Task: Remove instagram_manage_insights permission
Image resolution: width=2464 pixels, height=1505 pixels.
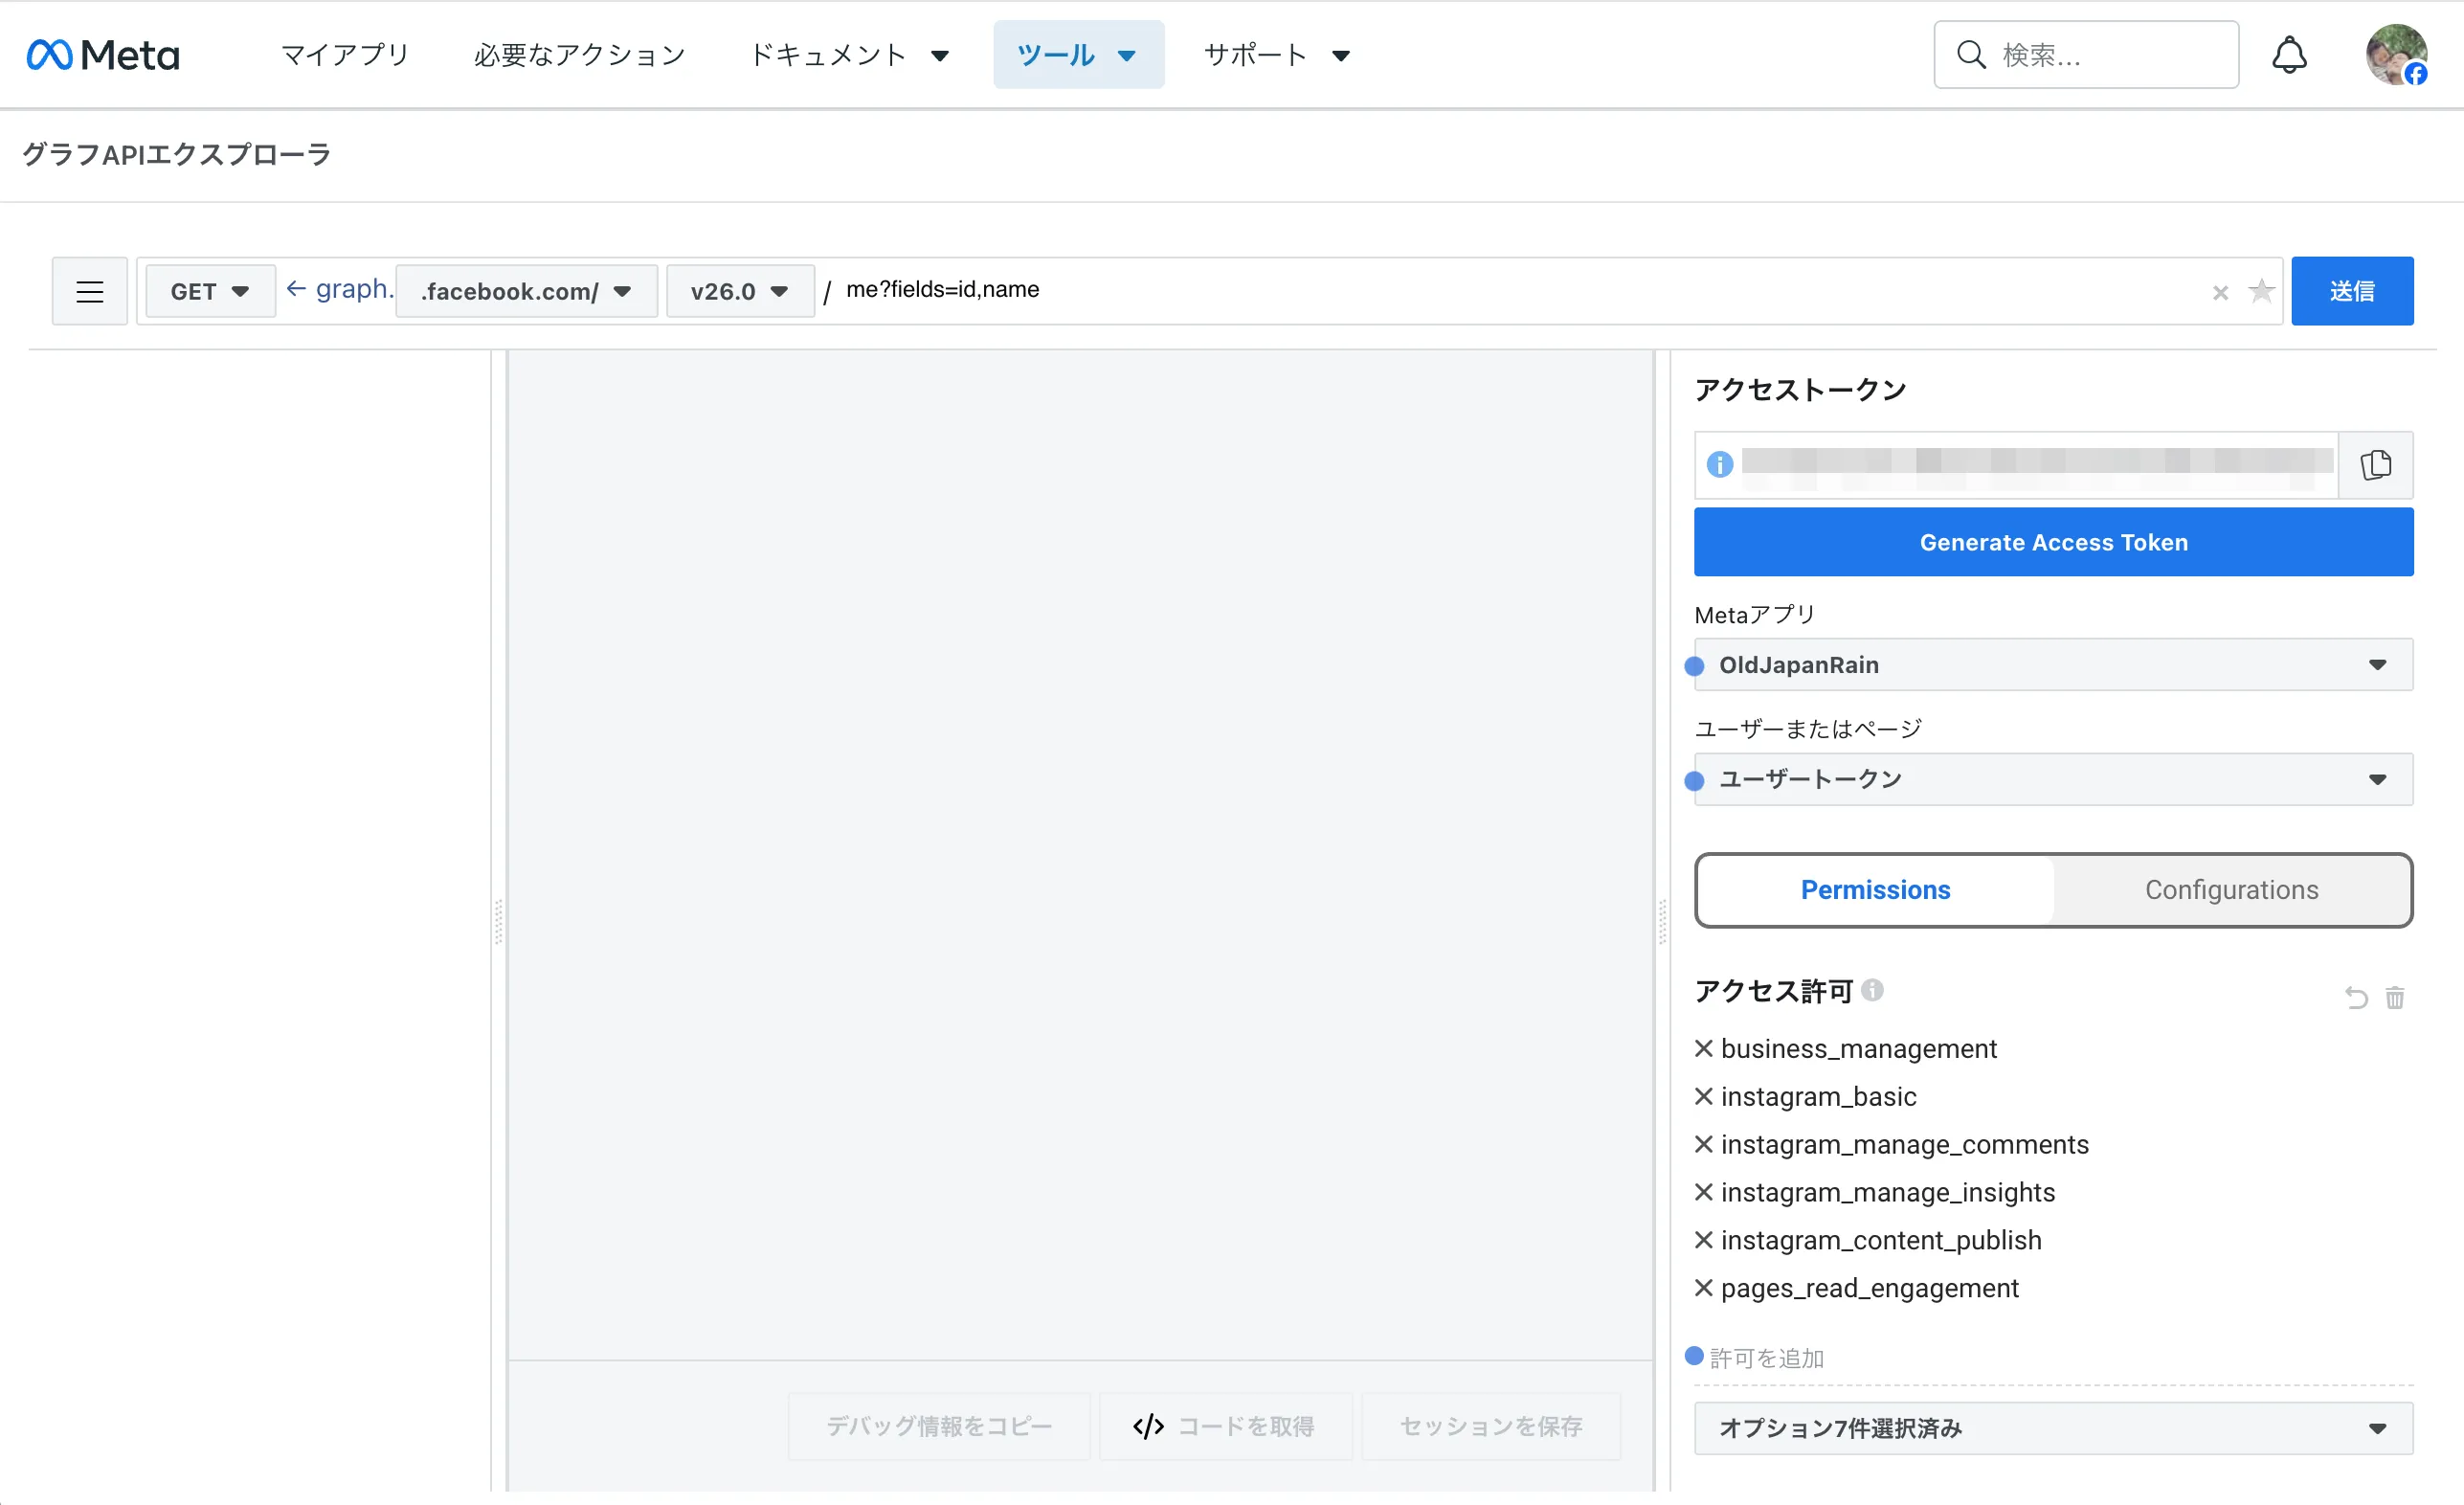Action: tap(1704, 1192)
